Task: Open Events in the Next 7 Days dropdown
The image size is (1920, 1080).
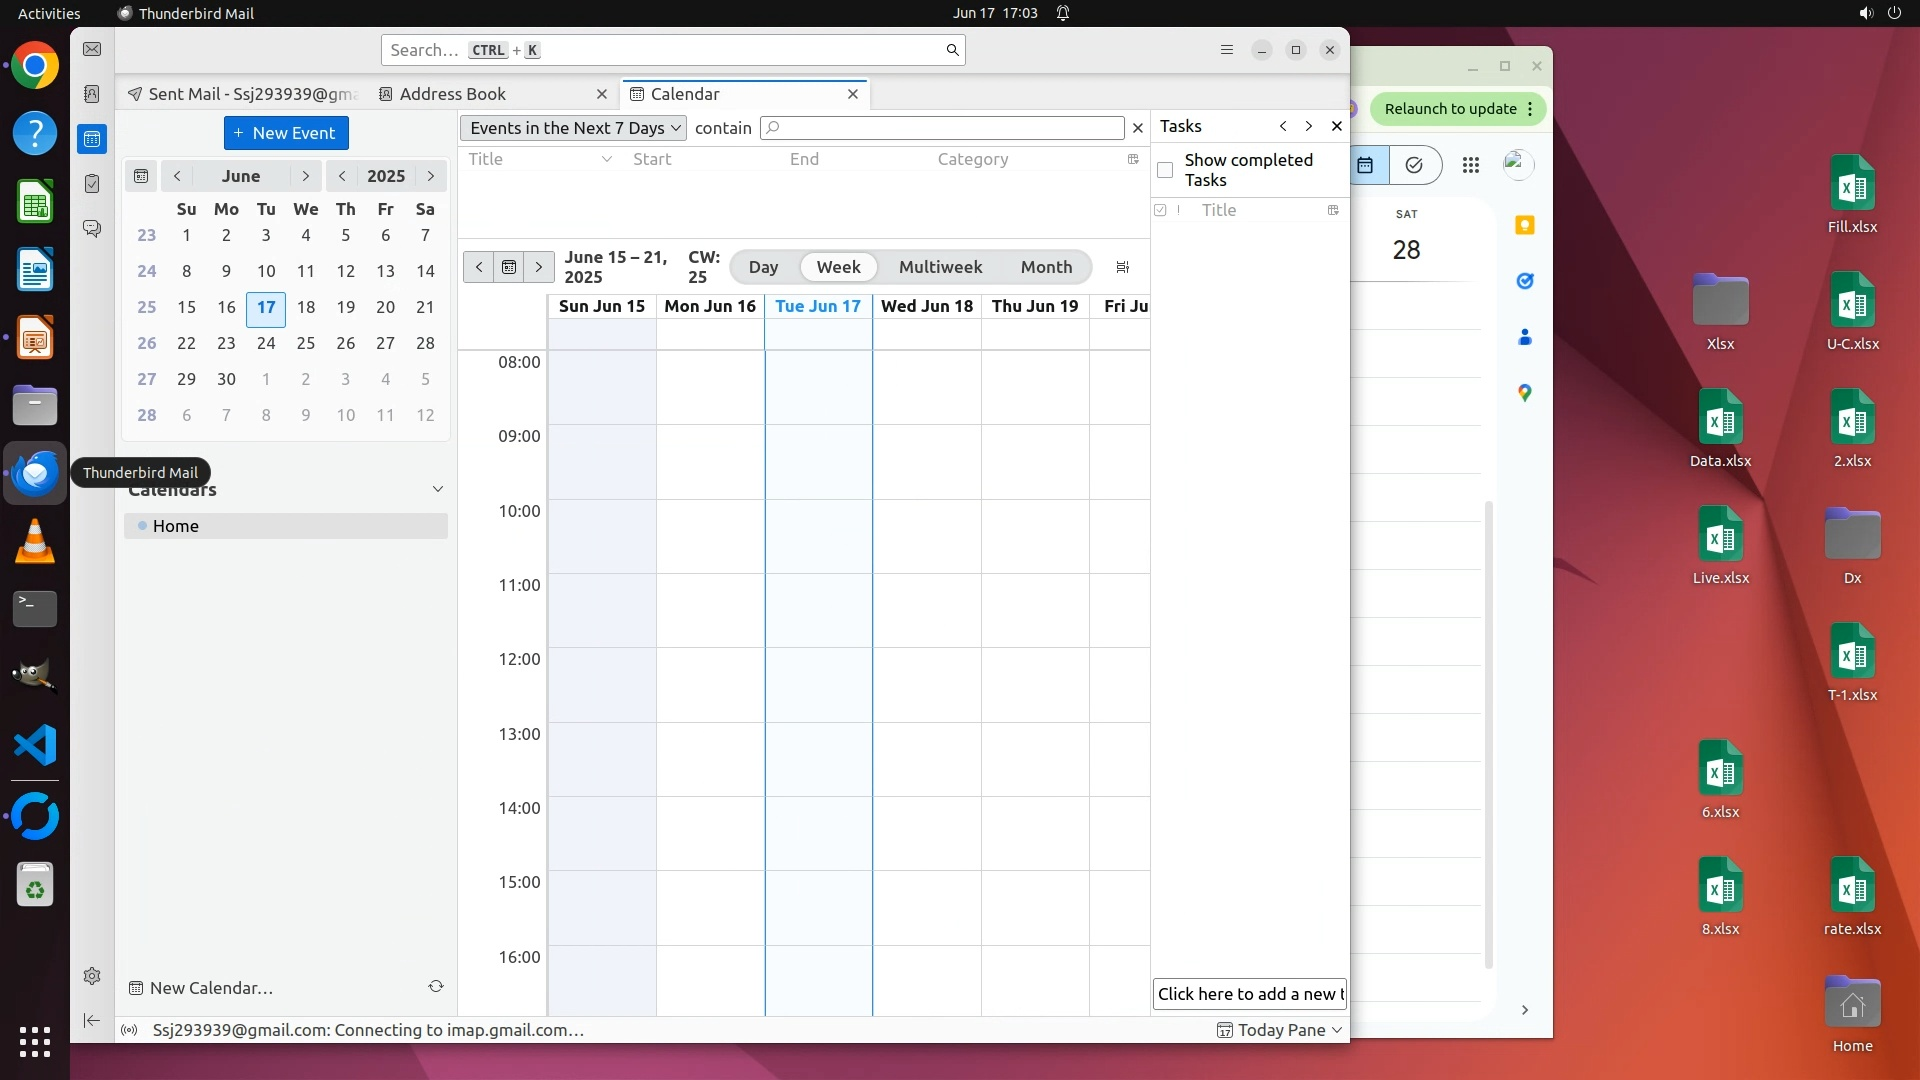Action: pyautogui.click(x=573, y=128)
